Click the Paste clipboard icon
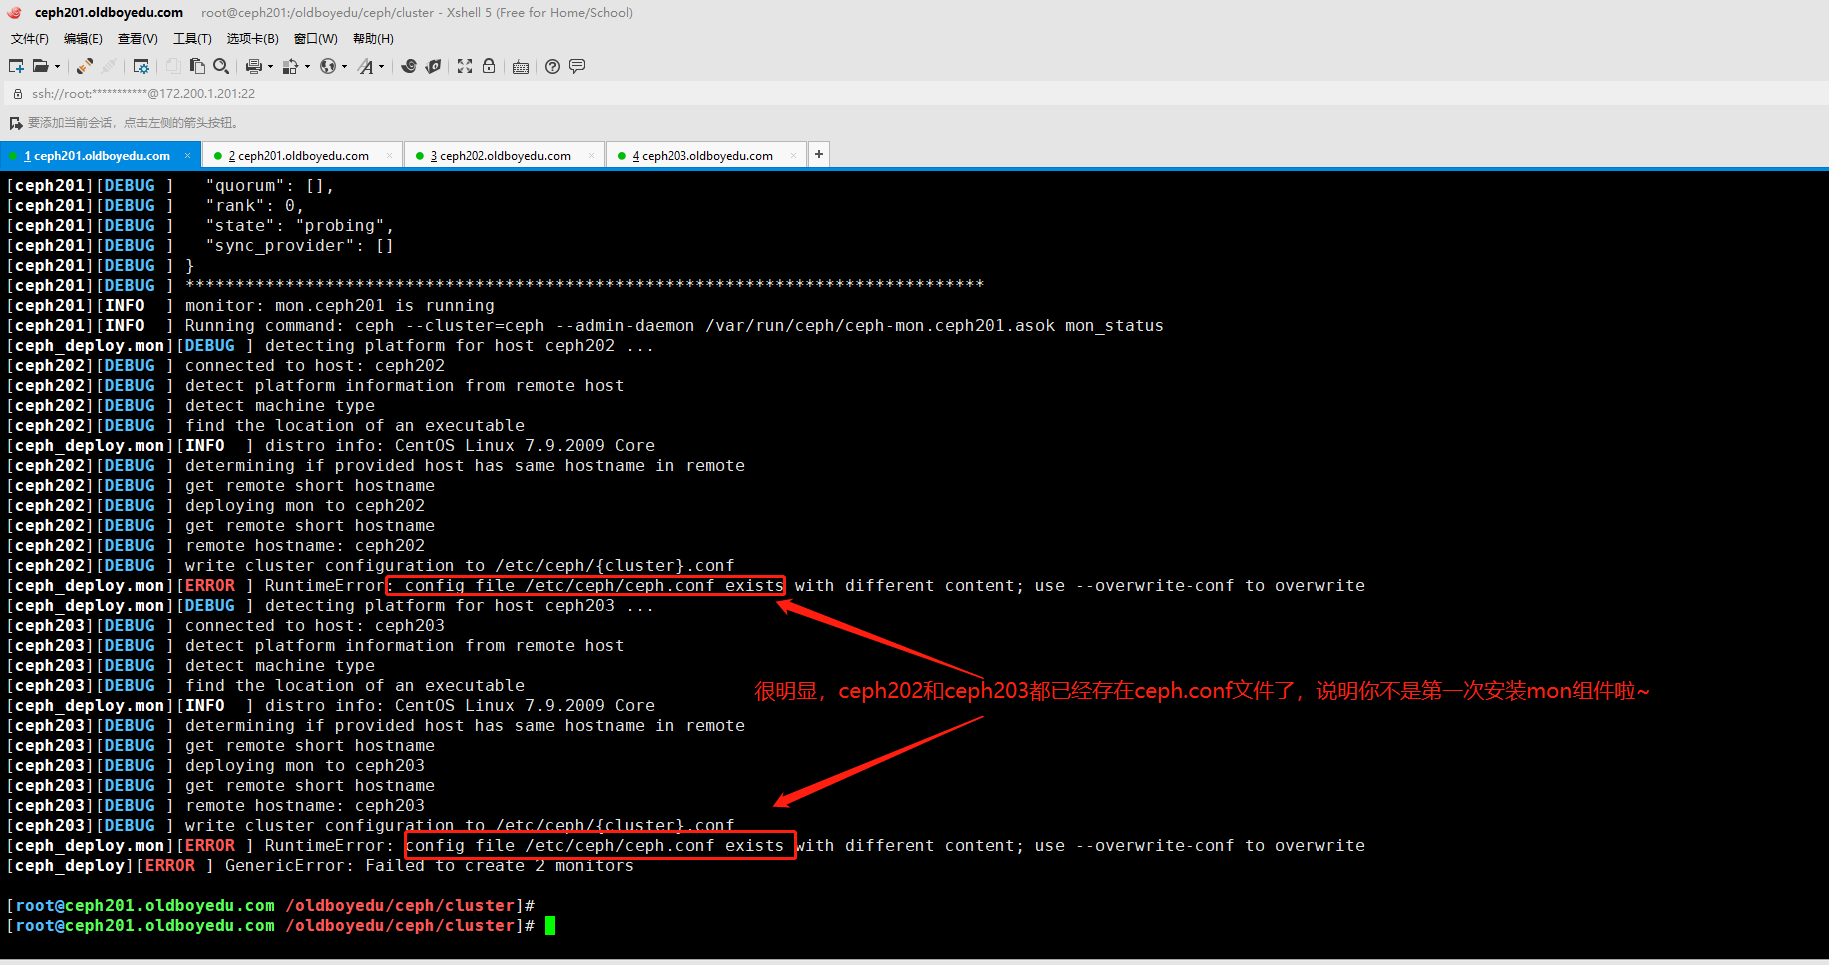Viewport: 1829px width, 965px height. pos(197,66)
